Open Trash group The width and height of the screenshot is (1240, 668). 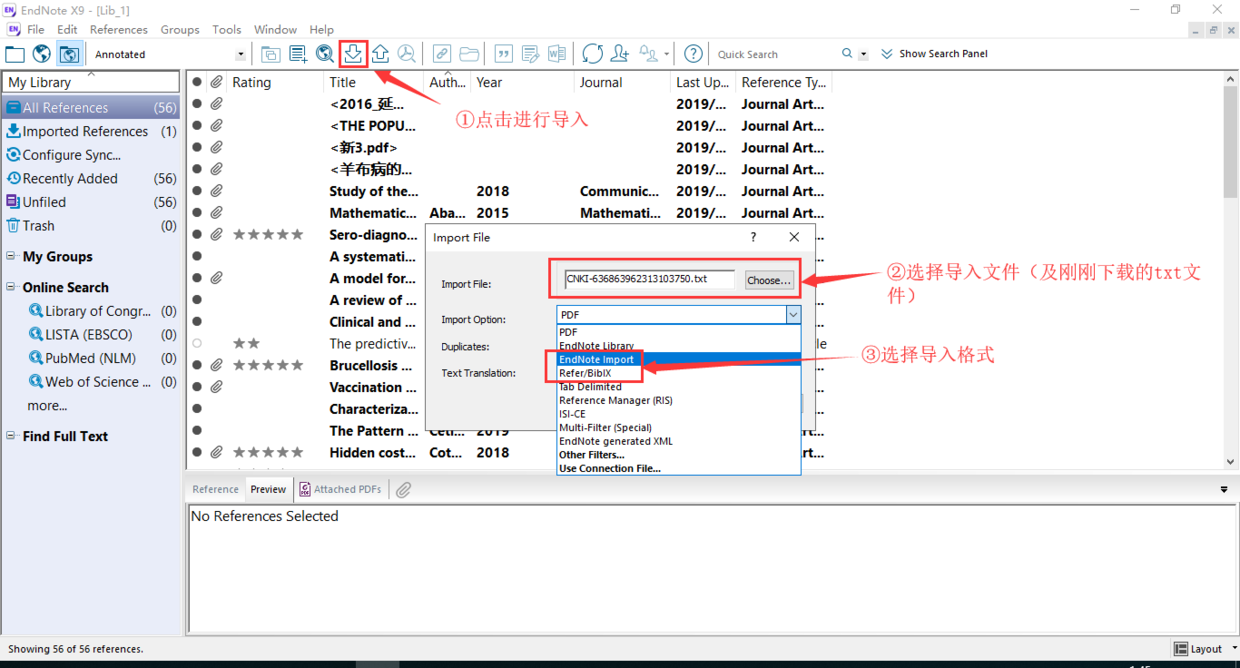pos(92,226)
